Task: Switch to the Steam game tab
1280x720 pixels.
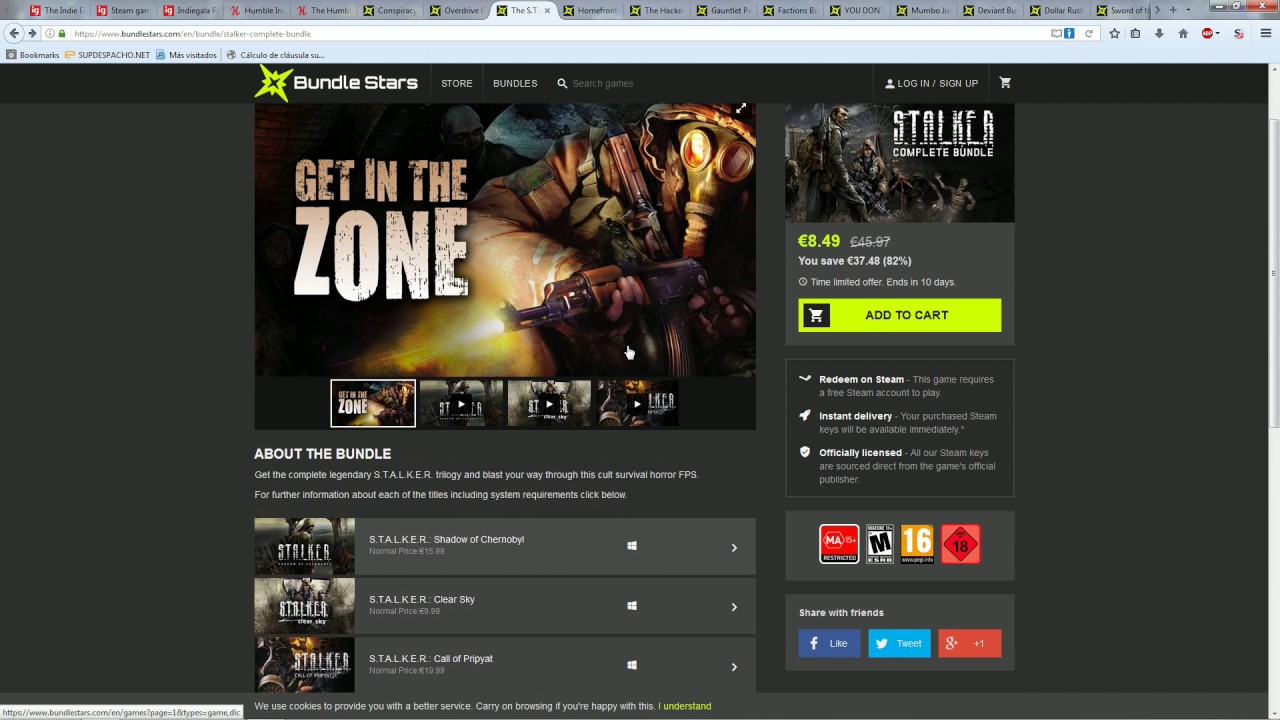Action: click(x=123, y=10)
